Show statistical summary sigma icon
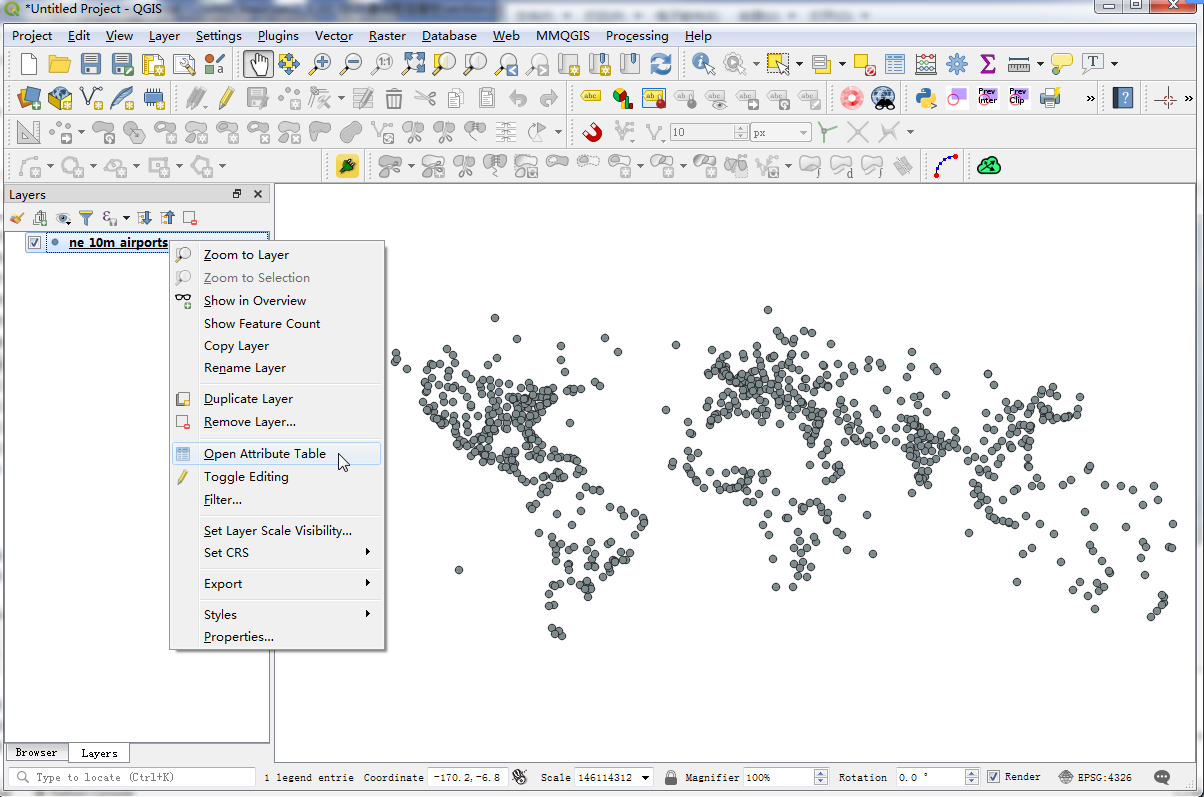This screenshot has width=1204, height=797. (x=988, y=64)
